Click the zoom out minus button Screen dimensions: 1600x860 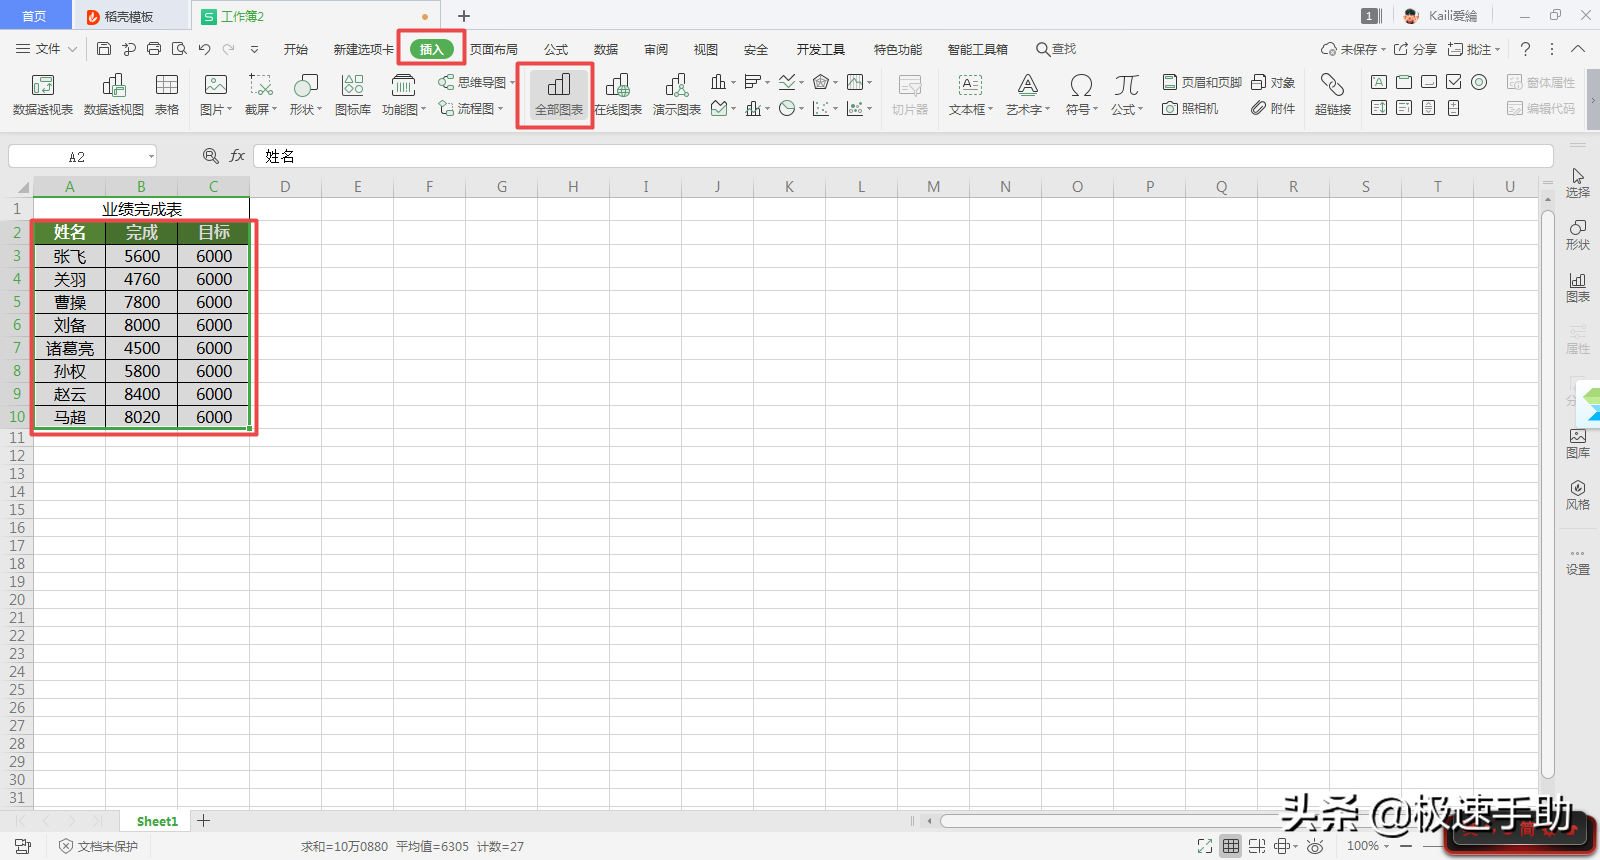[x=1406, y=846]
